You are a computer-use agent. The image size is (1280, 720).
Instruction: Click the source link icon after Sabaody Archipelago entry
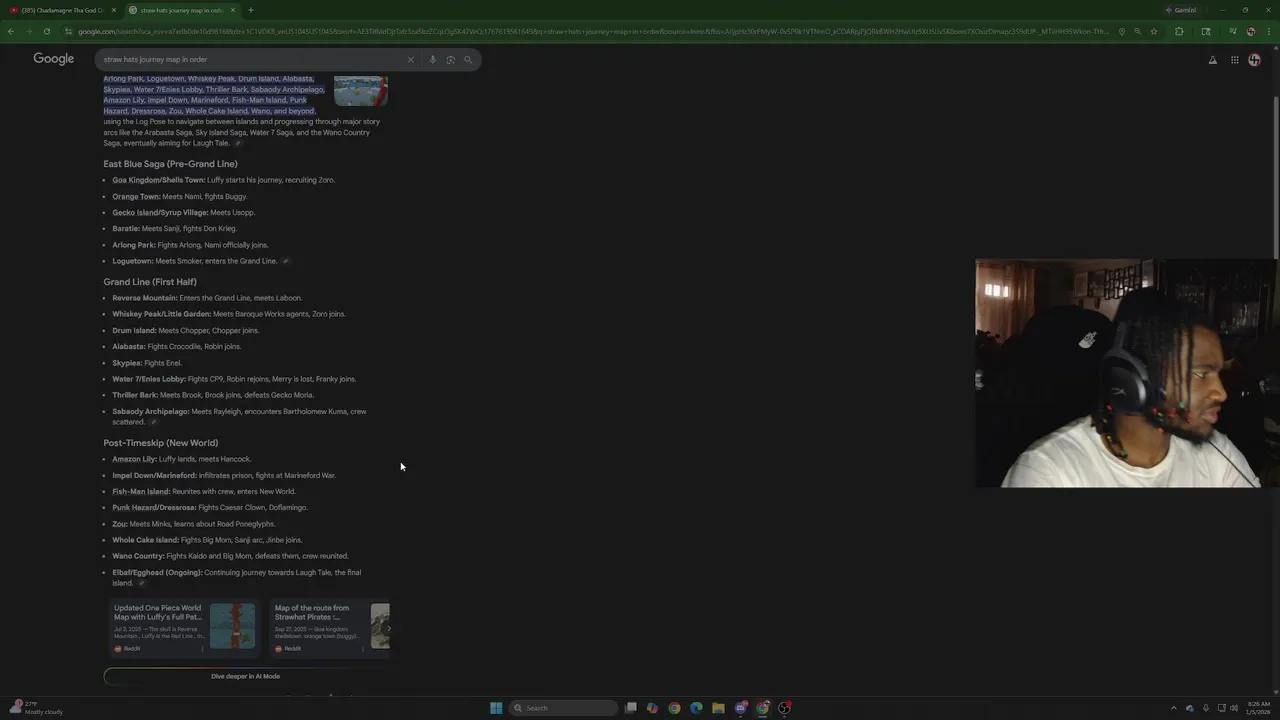[153, 422]
